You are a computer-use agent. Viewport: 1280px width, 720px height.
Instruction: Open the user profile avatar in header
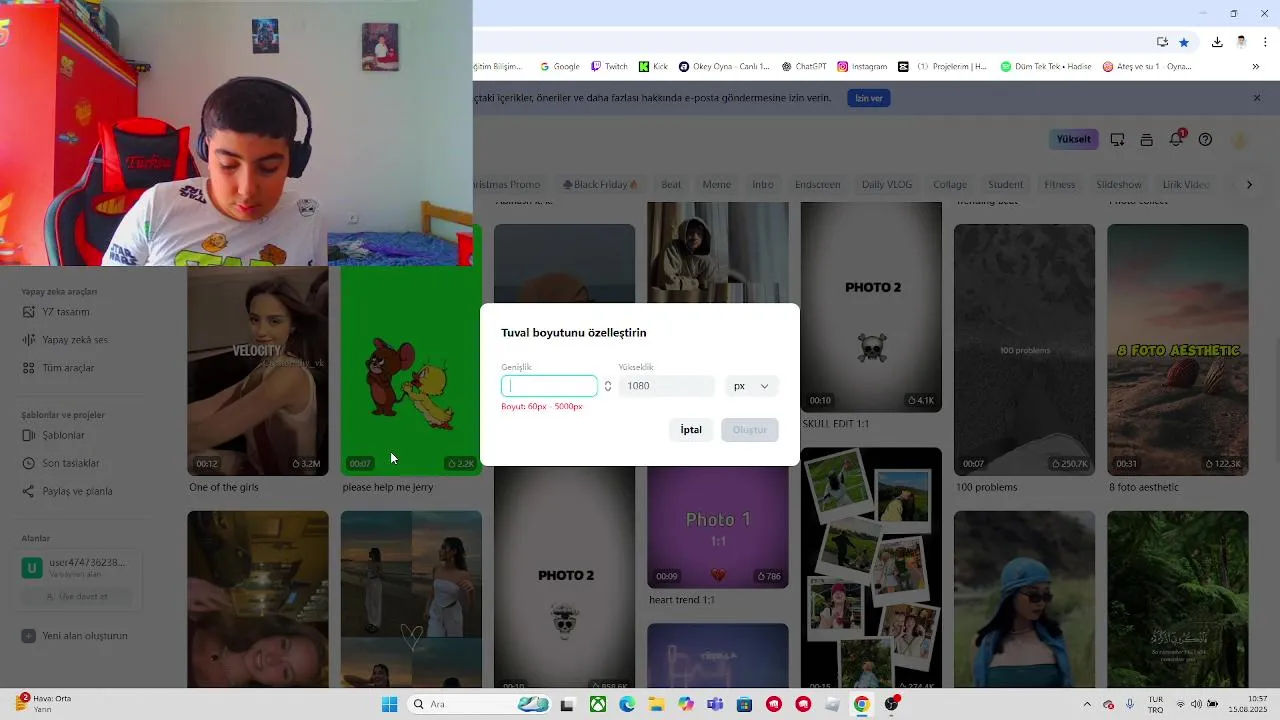point(1240,140)
